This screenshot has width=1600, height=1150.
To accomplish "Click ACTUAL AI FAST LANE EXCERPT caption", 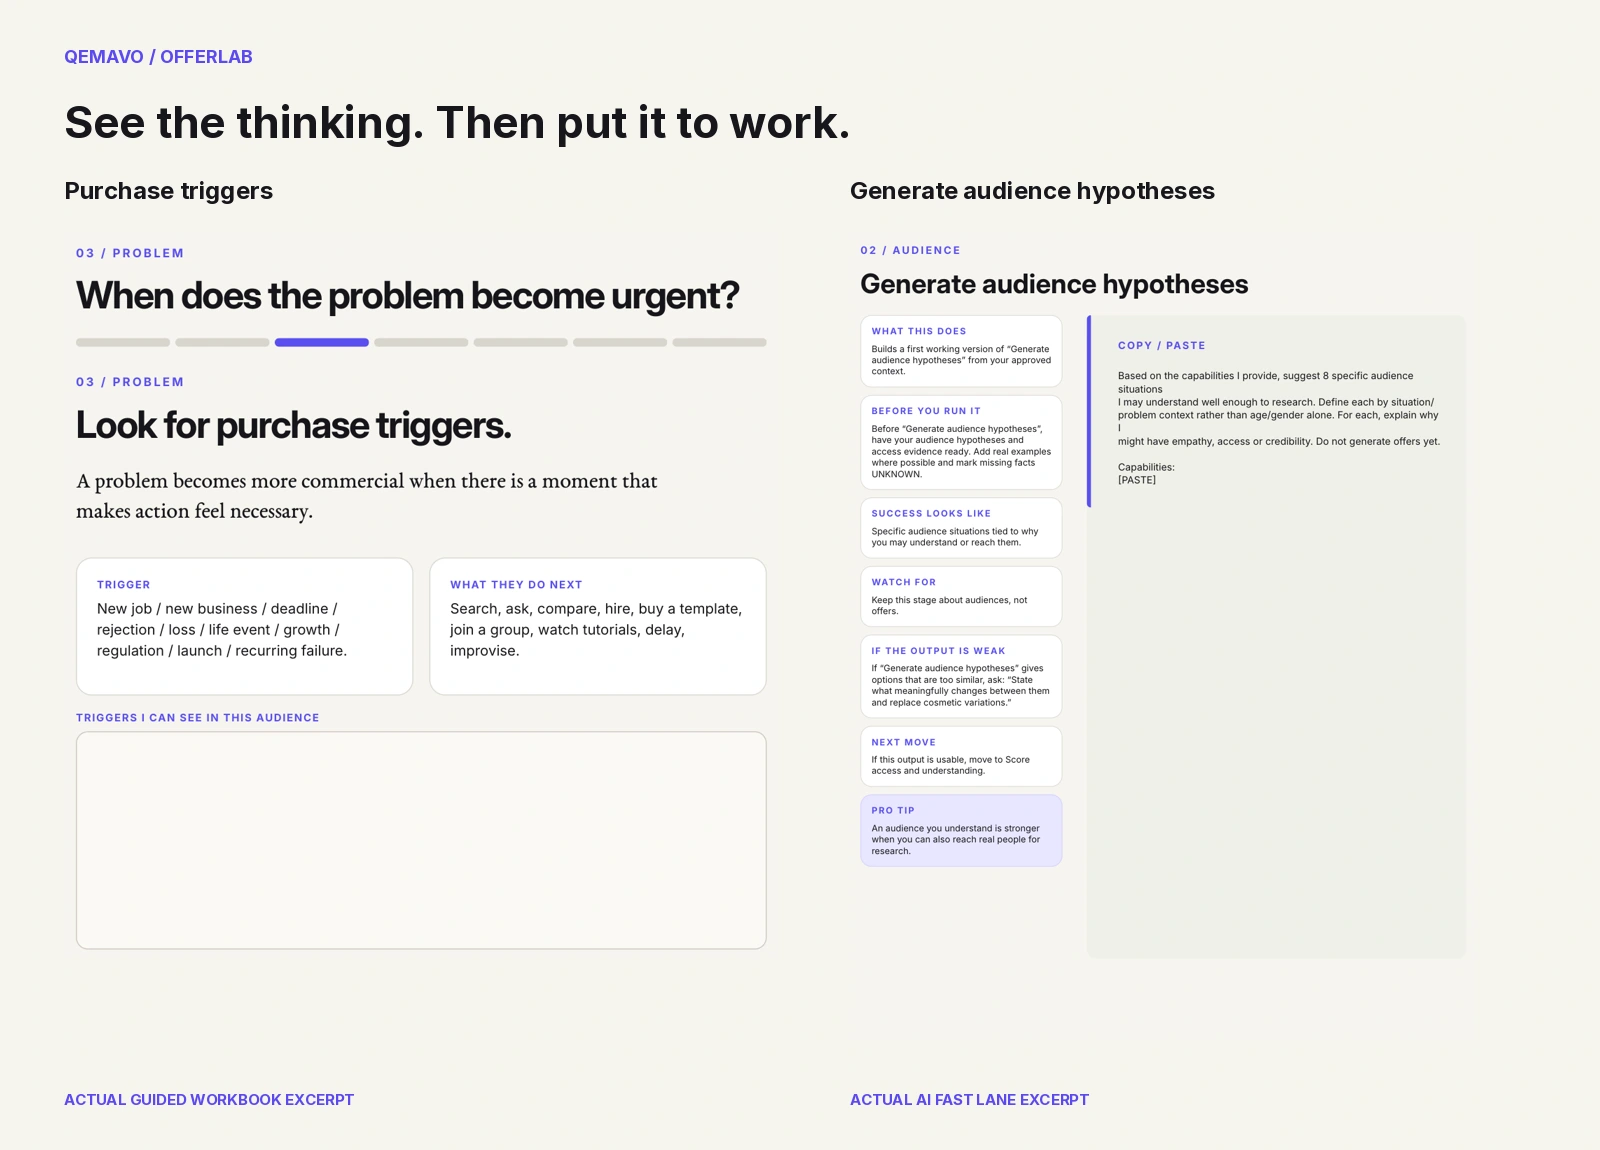I will [969, 1100].
